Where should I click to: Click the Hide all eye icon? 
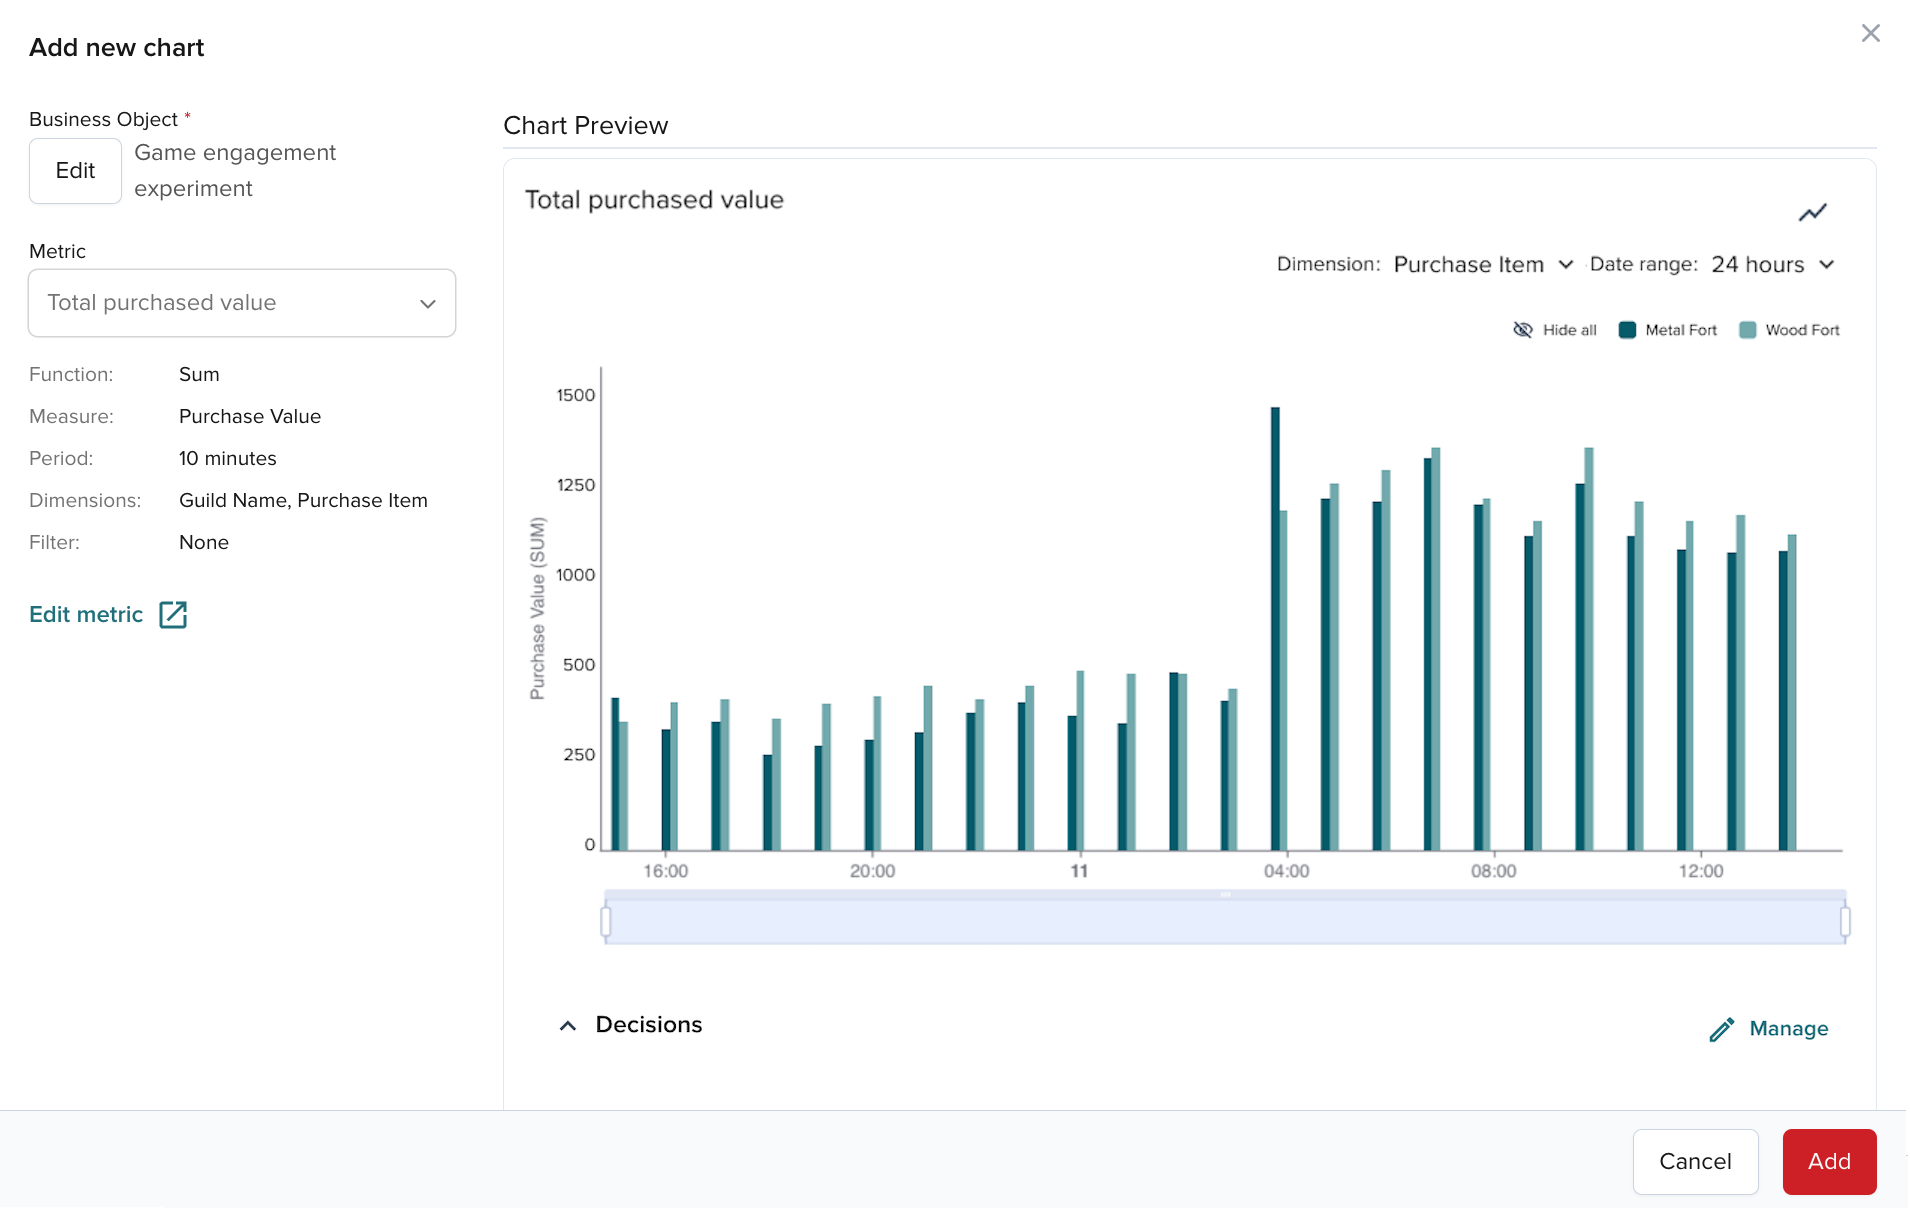point(1522,330)
